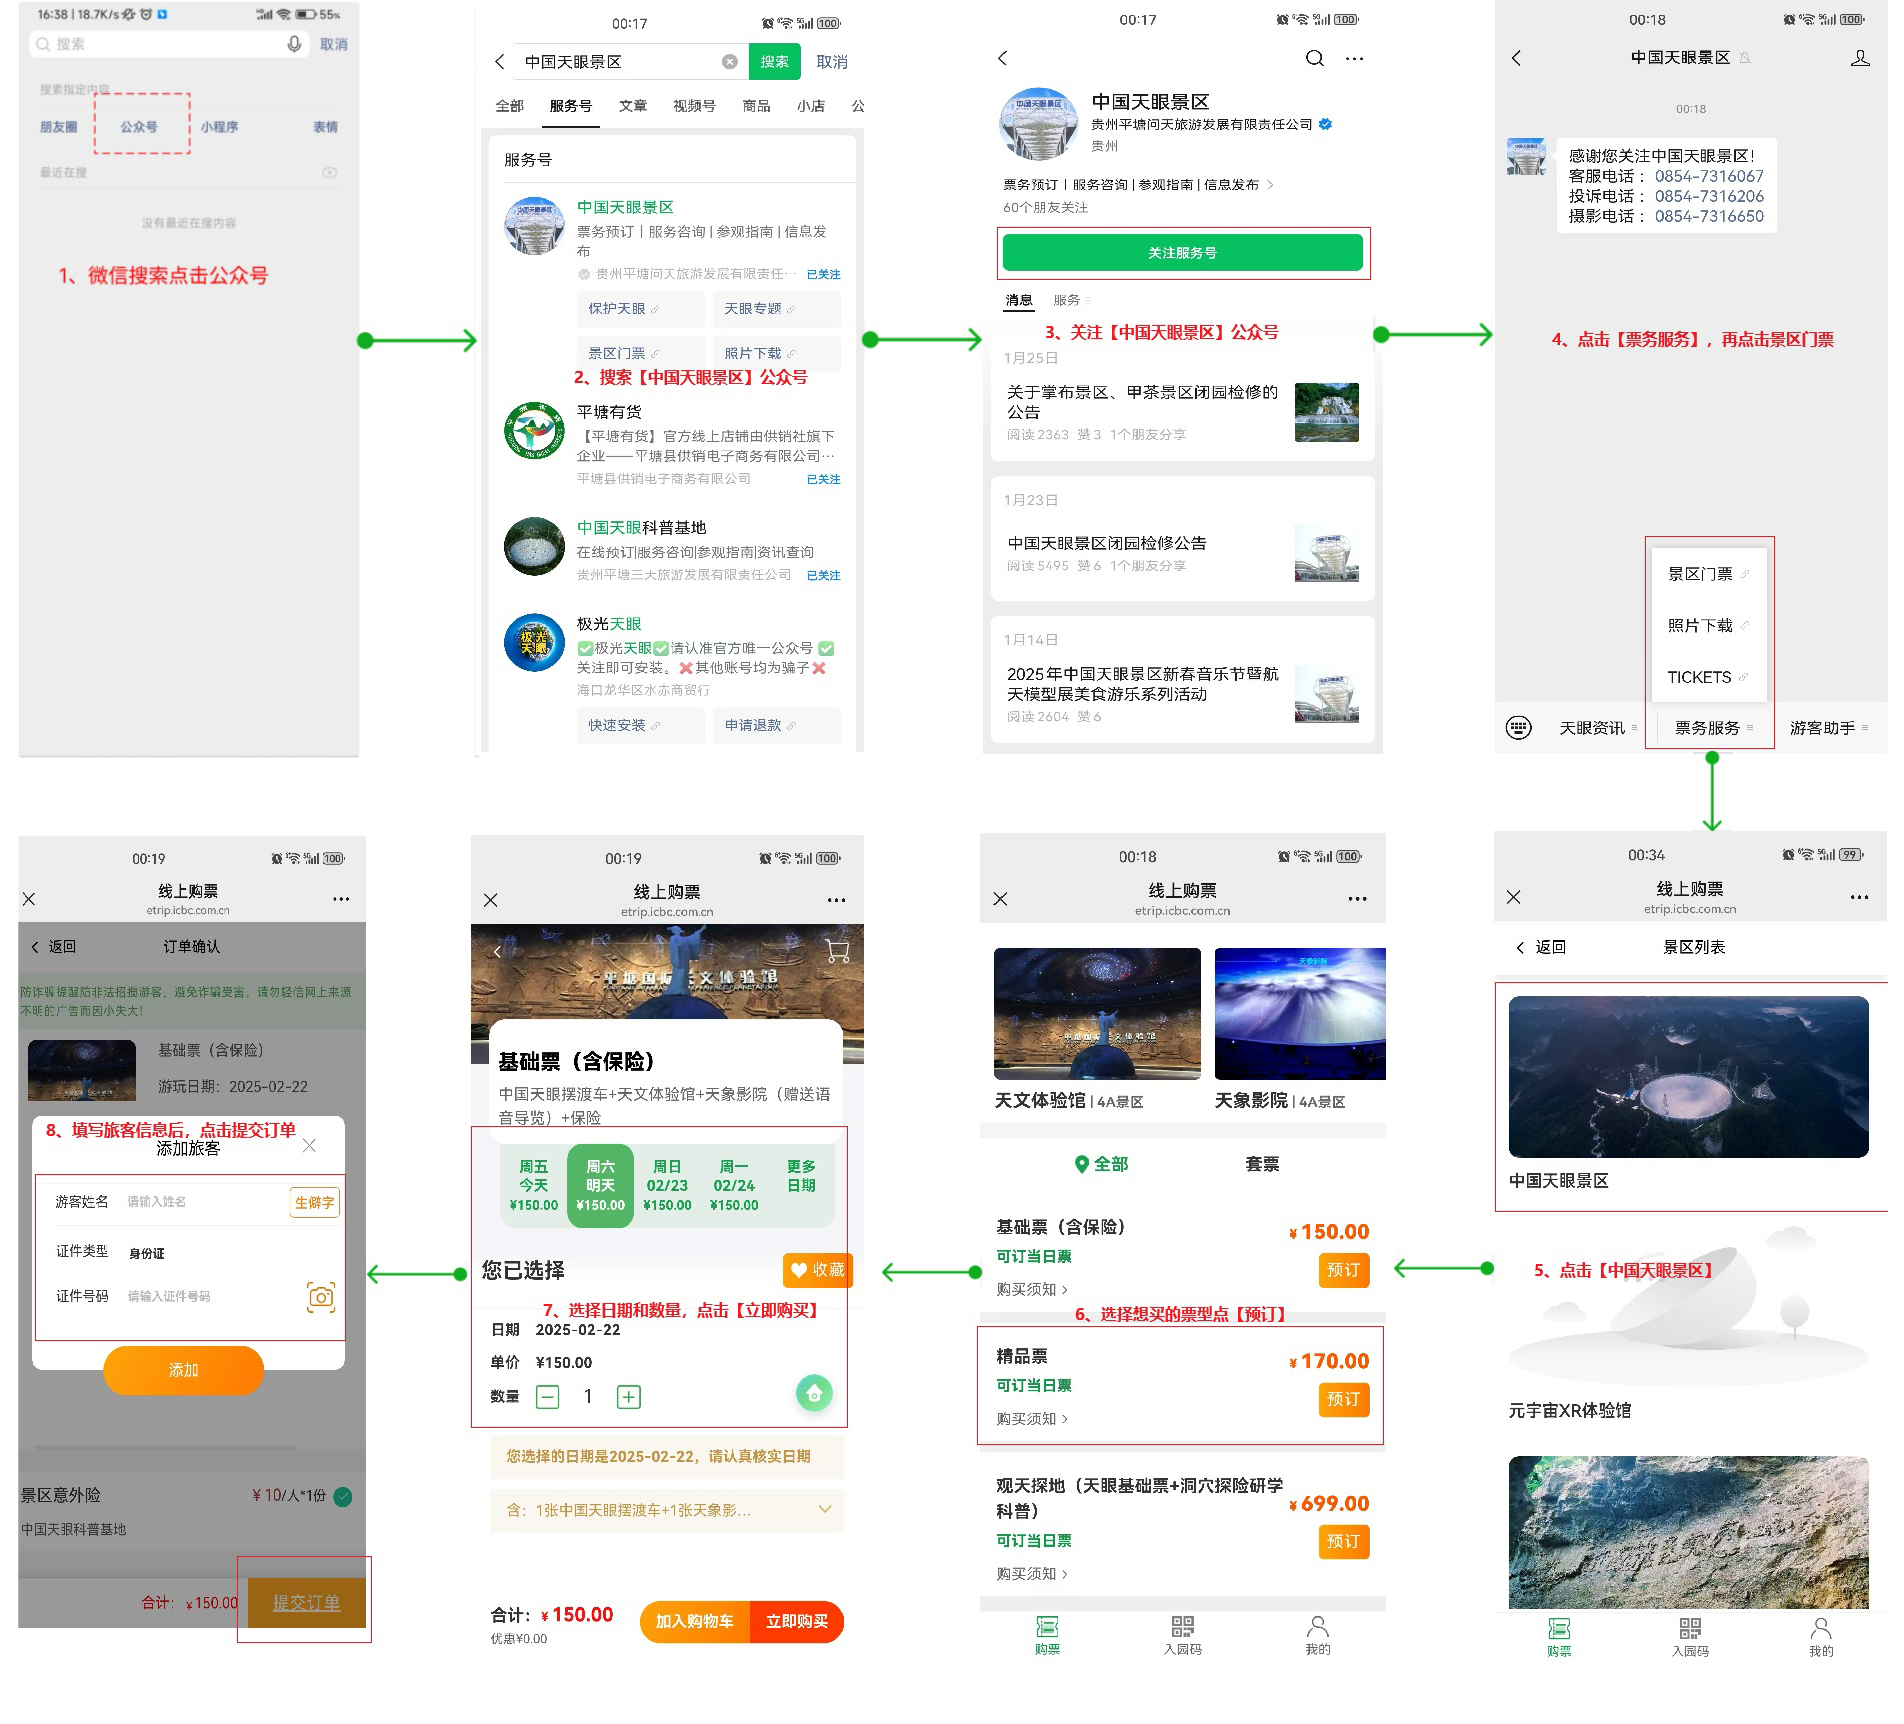Click 预订 for the 观天探地 ticket

point(1343,1541)
